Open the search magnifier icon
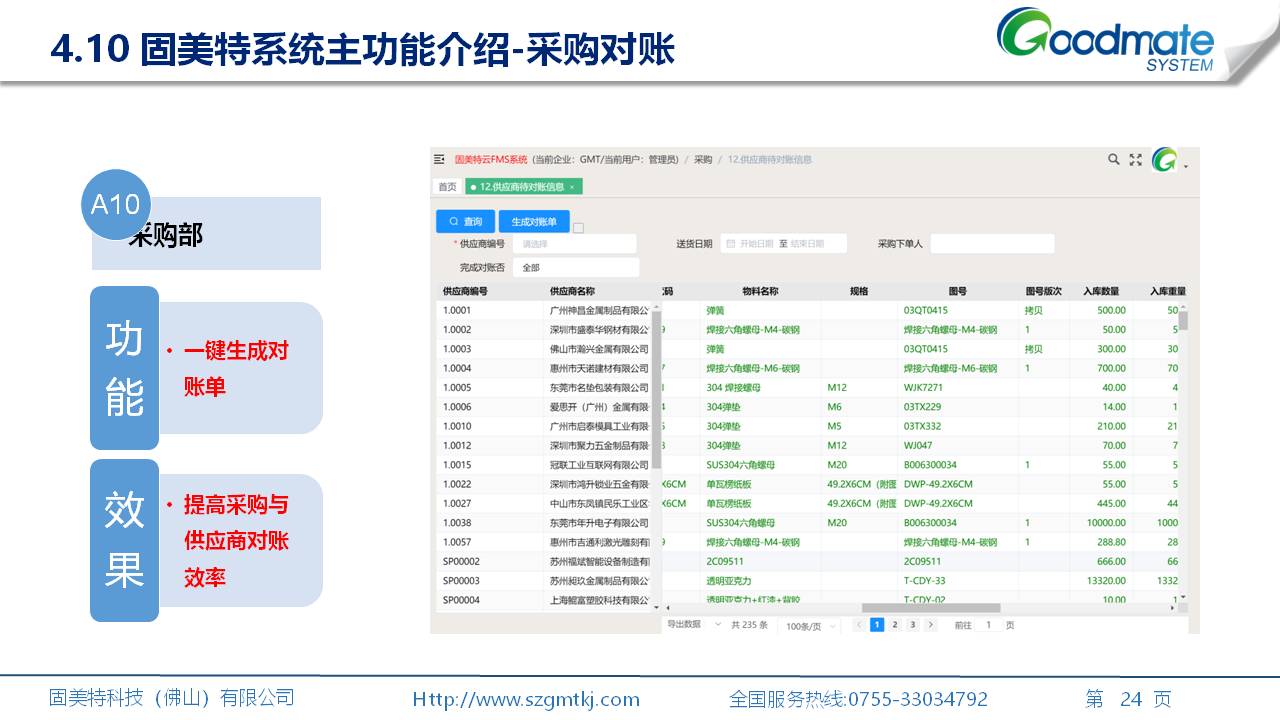 click(1114, 159)
